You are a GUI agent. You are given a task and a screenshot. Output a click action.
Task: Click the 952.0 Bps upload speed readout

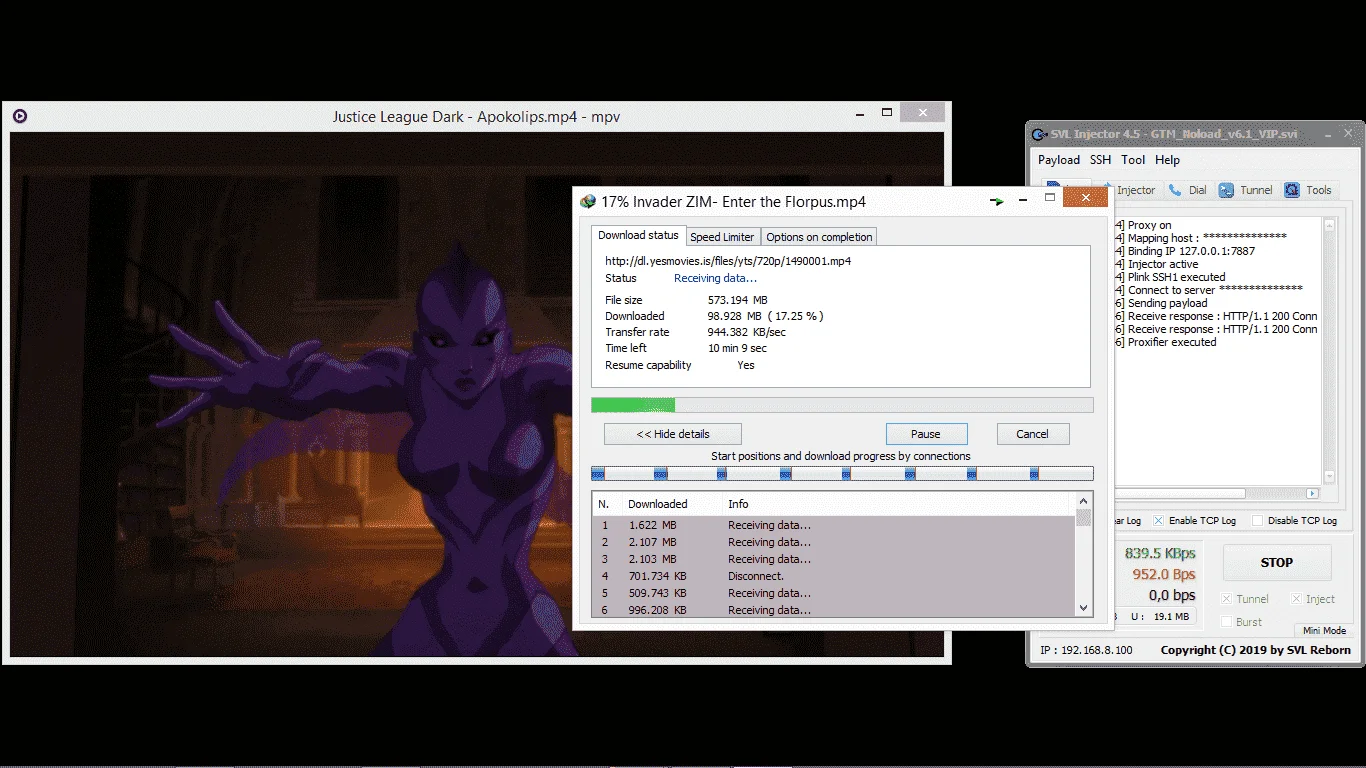coord(1164,574)
